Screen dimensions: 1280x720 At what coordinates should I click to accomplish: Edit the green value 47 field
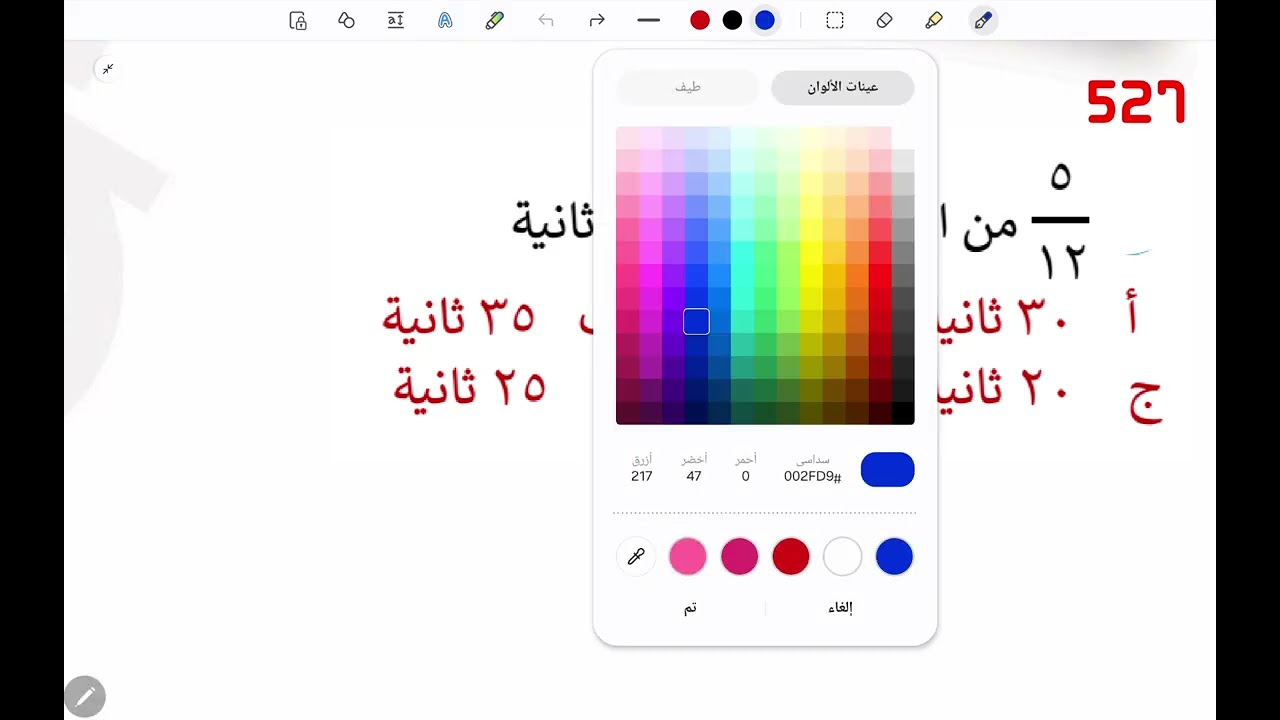point(694,476)
